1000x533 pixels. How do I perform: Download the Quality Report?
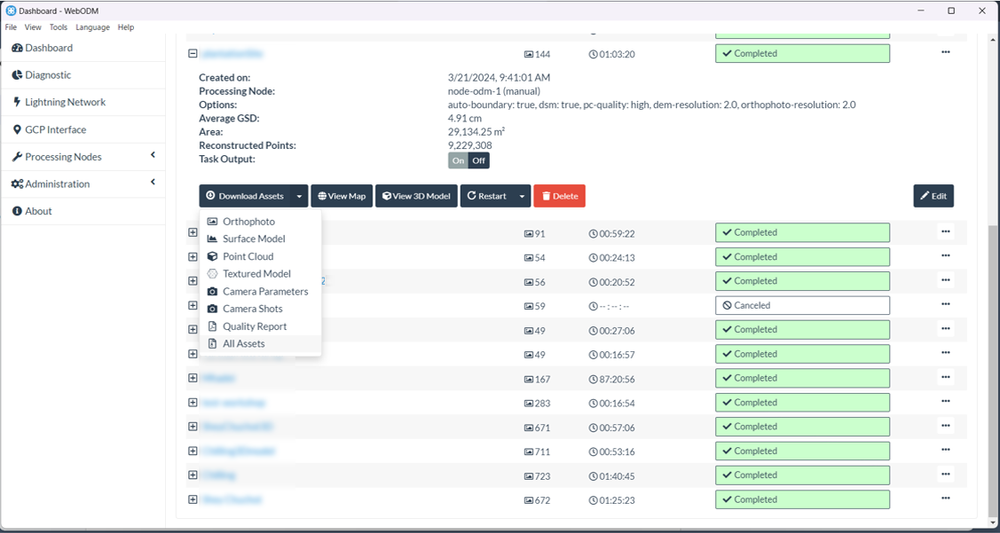click(260, 326)
